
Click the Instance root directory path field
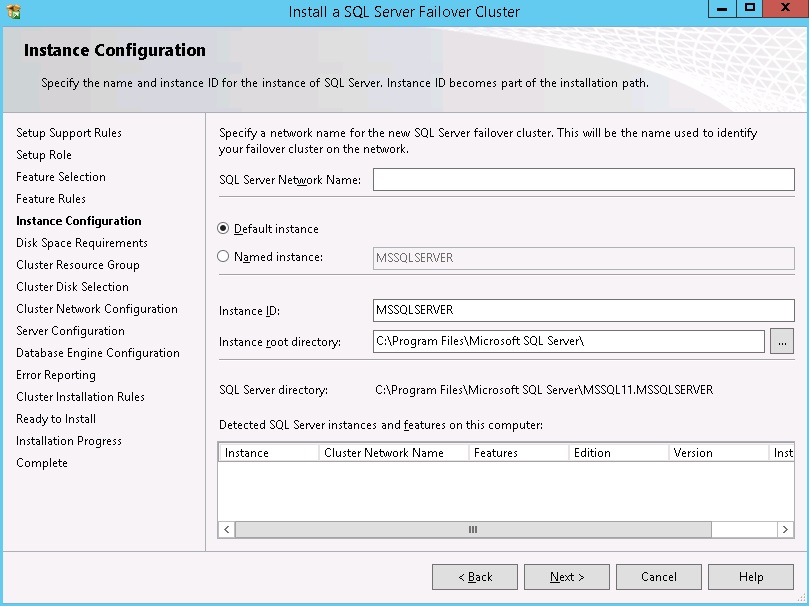(x=569, y=341)
